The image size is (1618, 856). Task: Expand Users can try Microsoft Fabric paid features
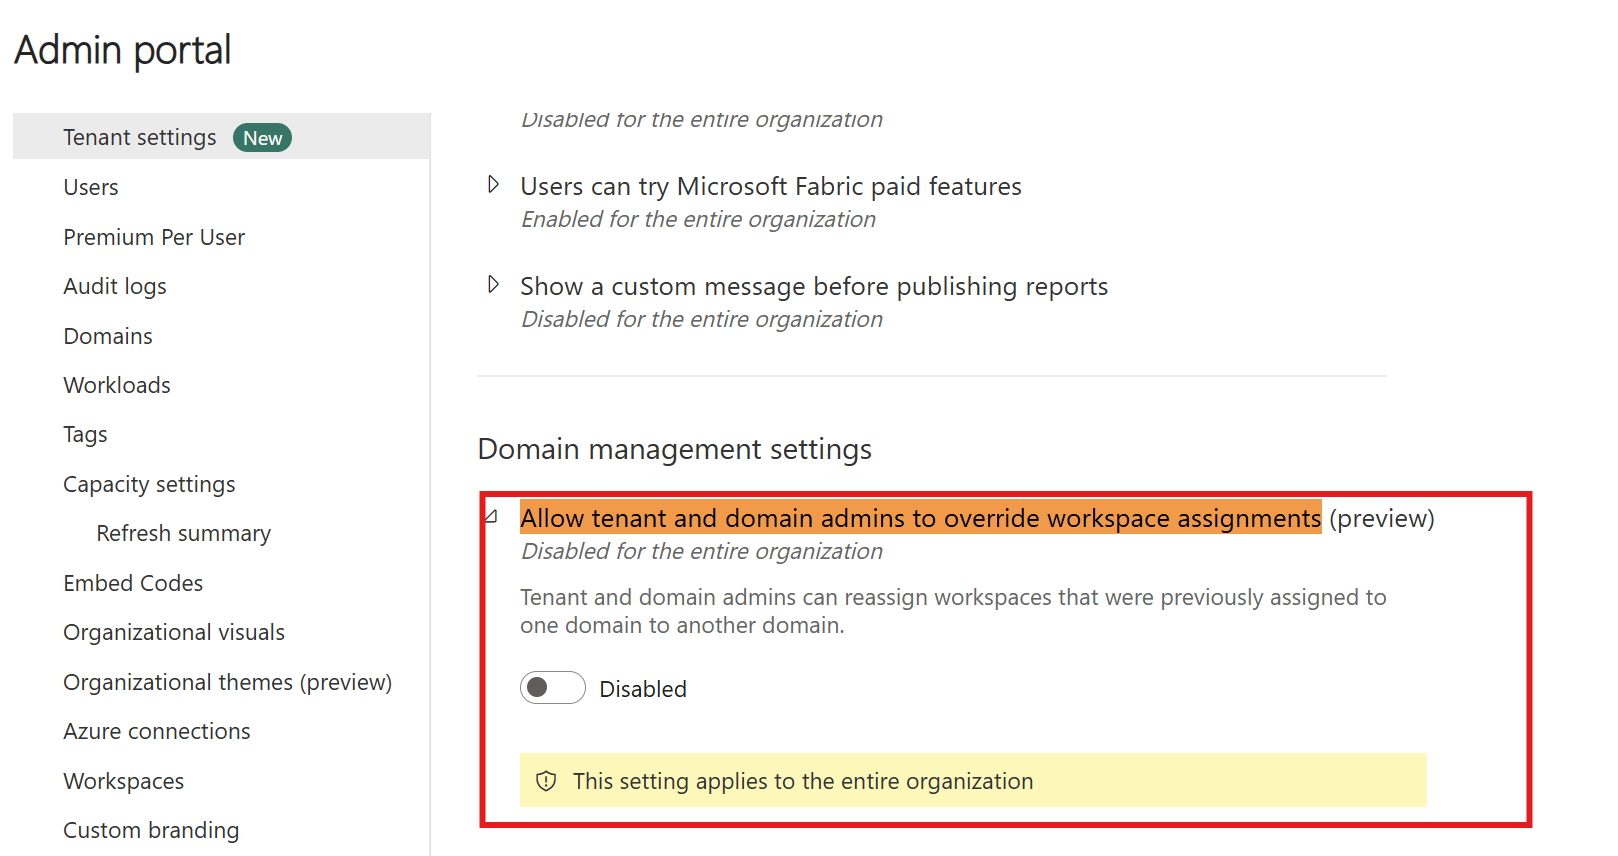tap(493, 184)
